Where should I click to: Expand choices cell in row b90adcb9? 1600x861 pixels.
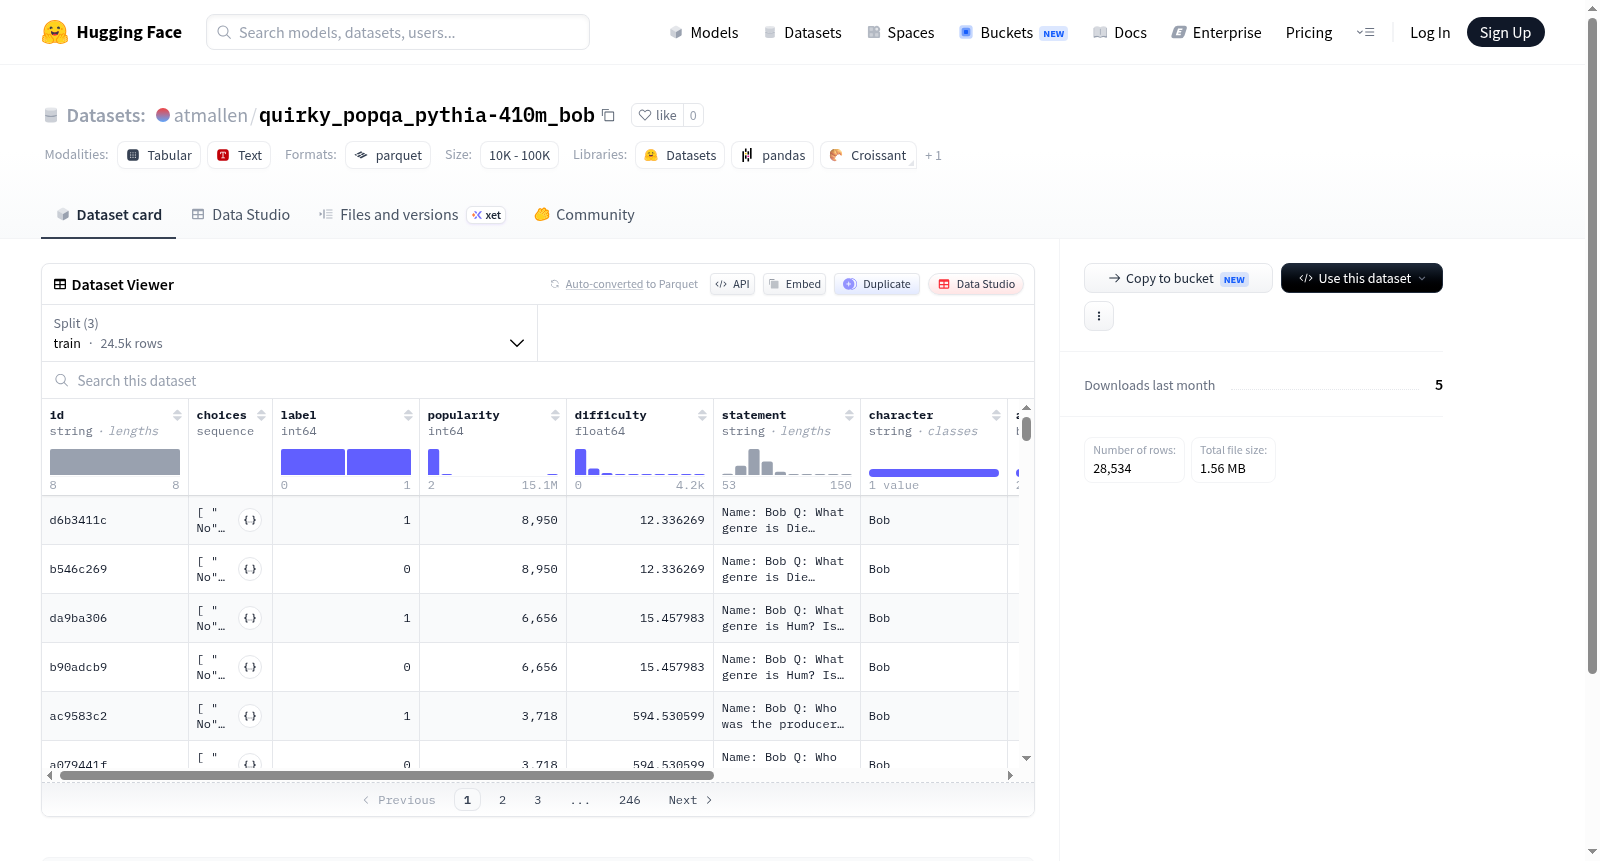(250, 667)
